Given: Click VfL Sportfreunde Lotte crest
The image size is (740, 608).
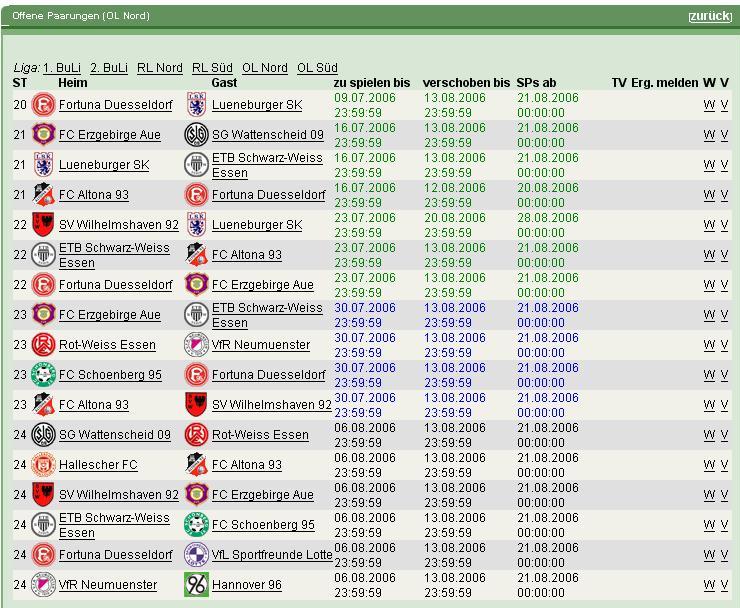Looking at the screenshot, I should (196, 555).
